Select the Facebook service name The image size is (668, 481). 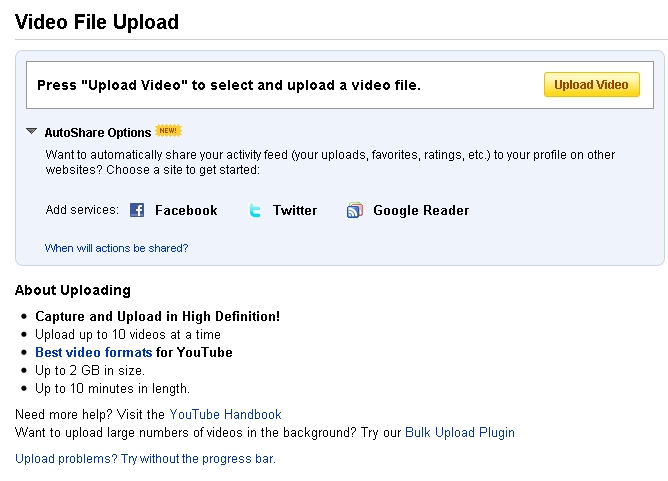[x=186, y=210]
